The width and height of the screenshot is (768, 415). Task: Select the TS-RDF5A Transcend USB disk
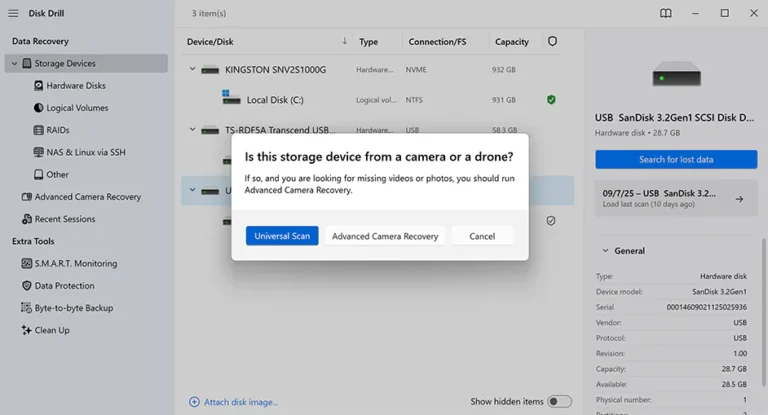280,130
